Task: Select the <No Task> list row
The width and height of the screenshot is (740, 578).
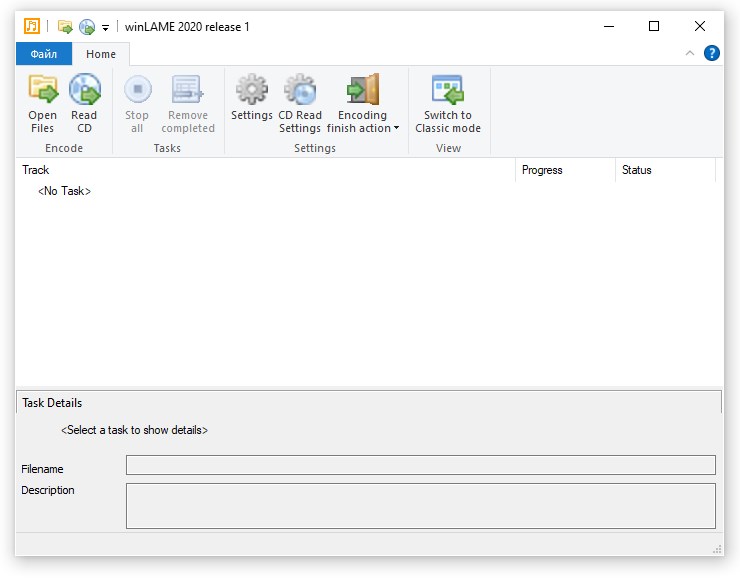Action: point(64,191)
